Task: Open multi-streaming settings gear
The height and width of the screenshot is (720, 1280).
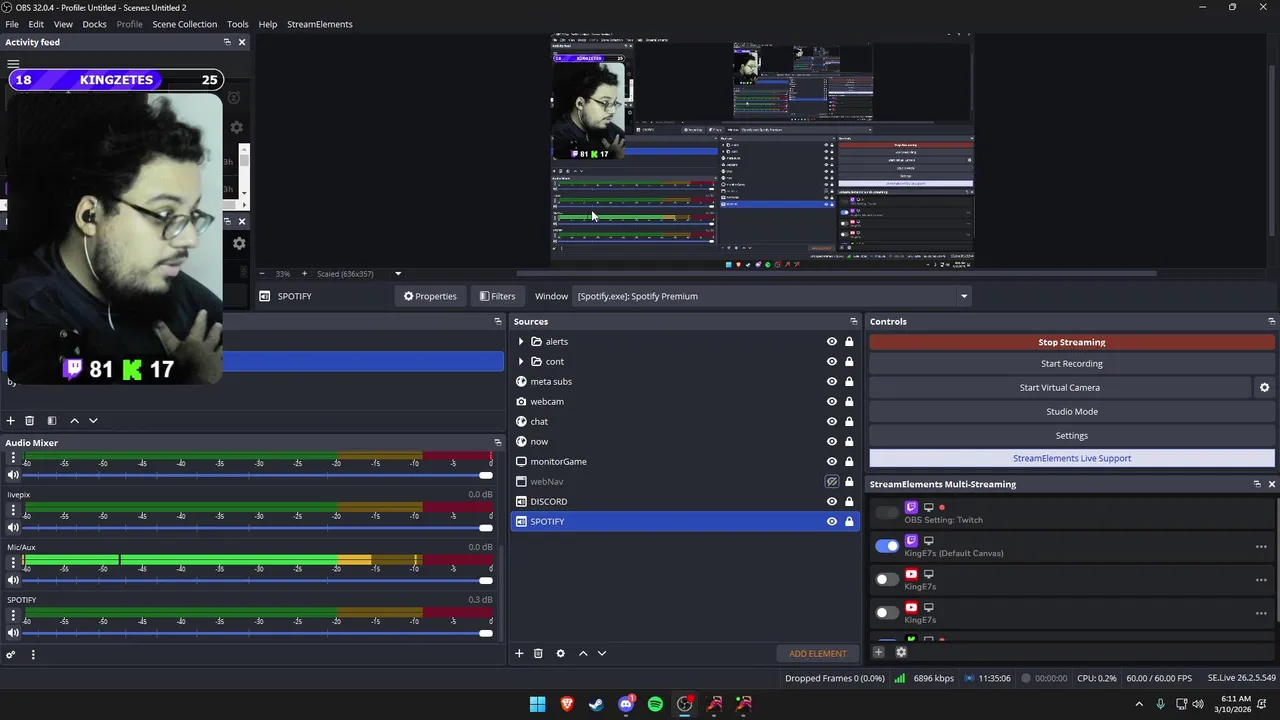Action: [901, 652]
